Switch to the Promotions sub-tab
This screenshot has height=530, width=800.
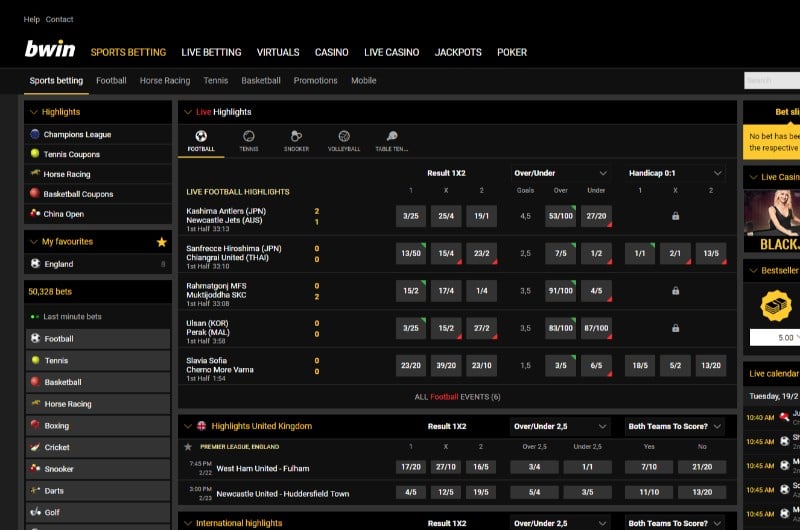click(315, 81)
